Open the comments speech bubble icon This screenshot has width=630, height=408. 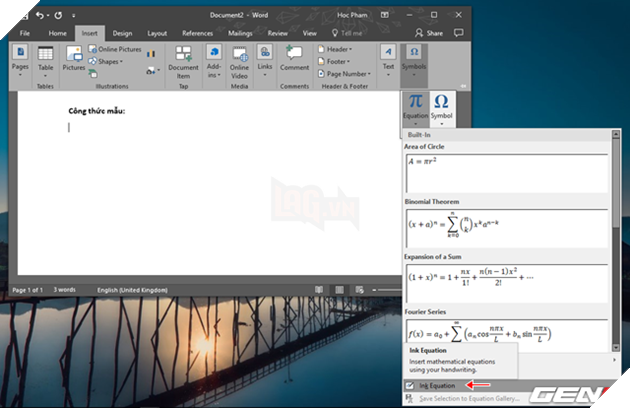coord(458,33)
